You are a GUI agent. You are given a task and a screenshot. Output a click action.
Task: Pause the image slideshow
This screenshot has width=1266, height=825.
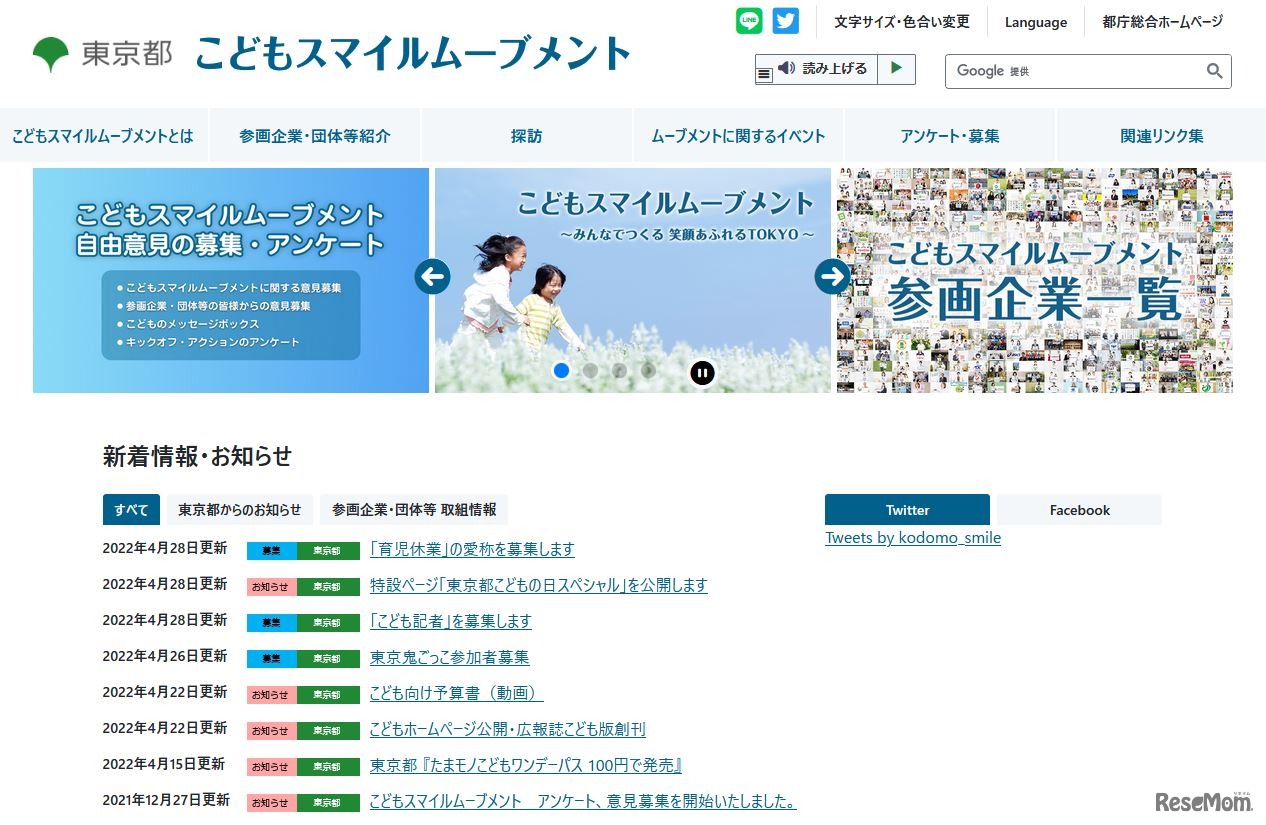point(703,372)
